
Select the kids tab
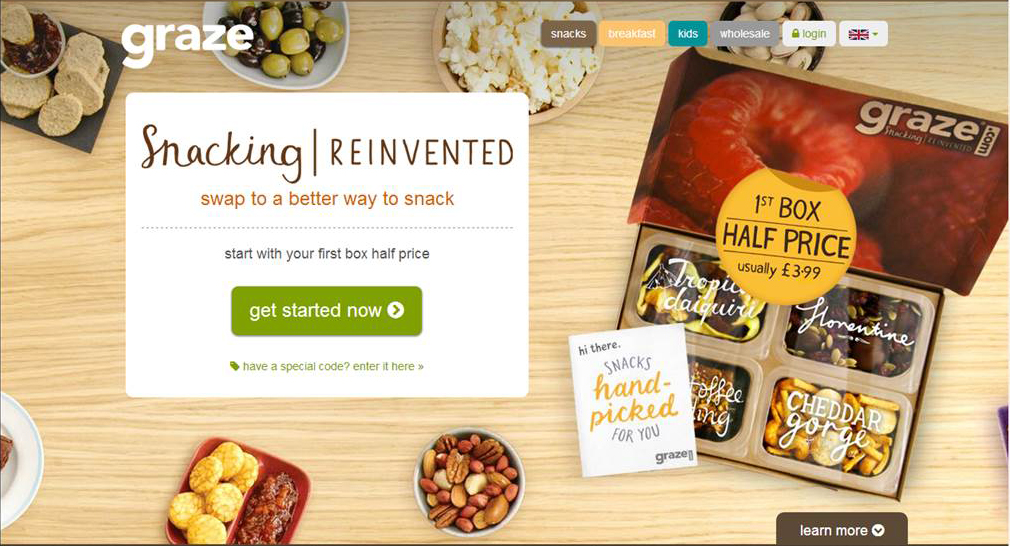[687, 33]
